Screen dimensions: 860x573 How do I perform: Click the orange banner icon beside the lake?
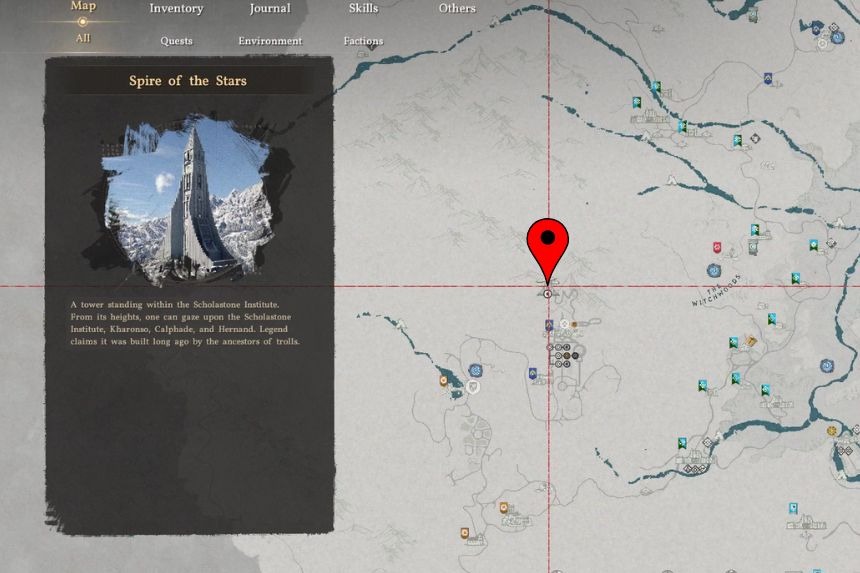click(443, 380)
